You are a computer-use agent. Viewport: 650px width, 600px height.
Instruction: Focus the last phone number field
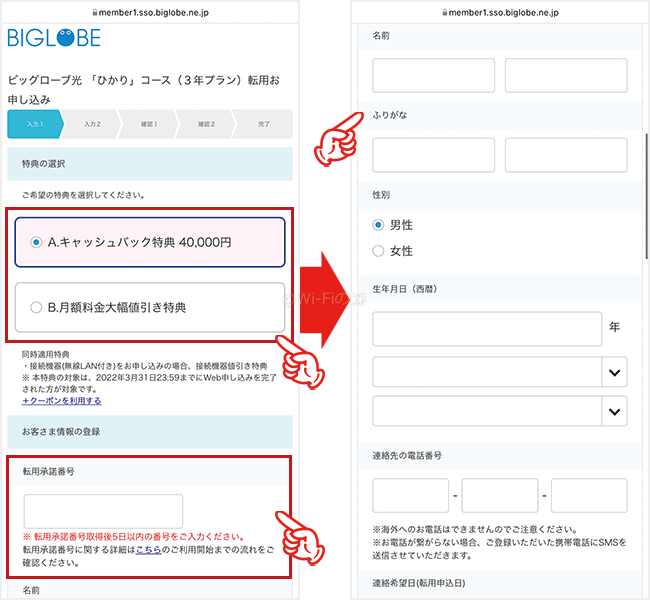coord(589,495)
